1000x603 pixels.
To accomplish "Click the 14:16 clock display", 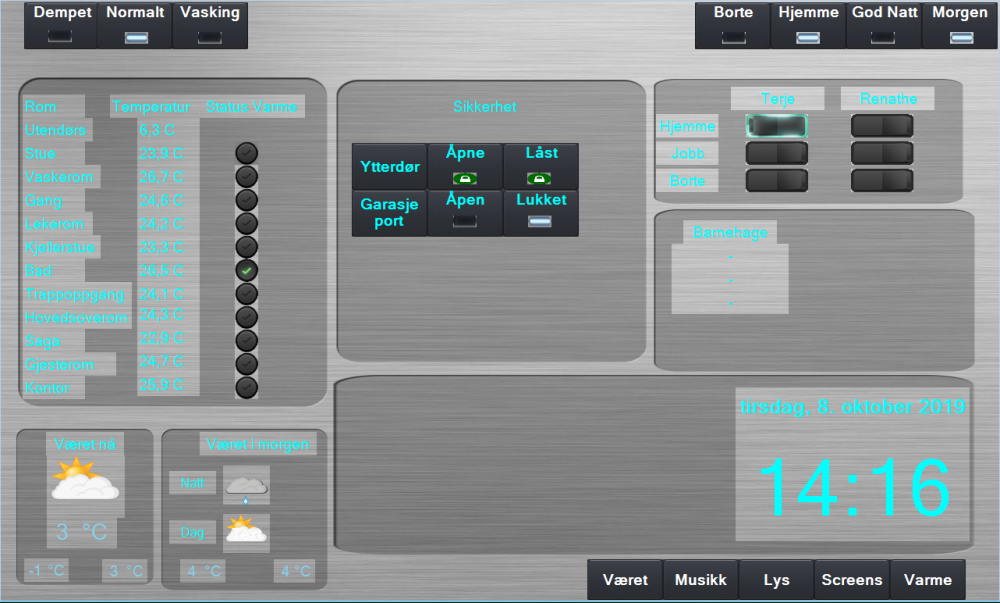I will [854, 490].
